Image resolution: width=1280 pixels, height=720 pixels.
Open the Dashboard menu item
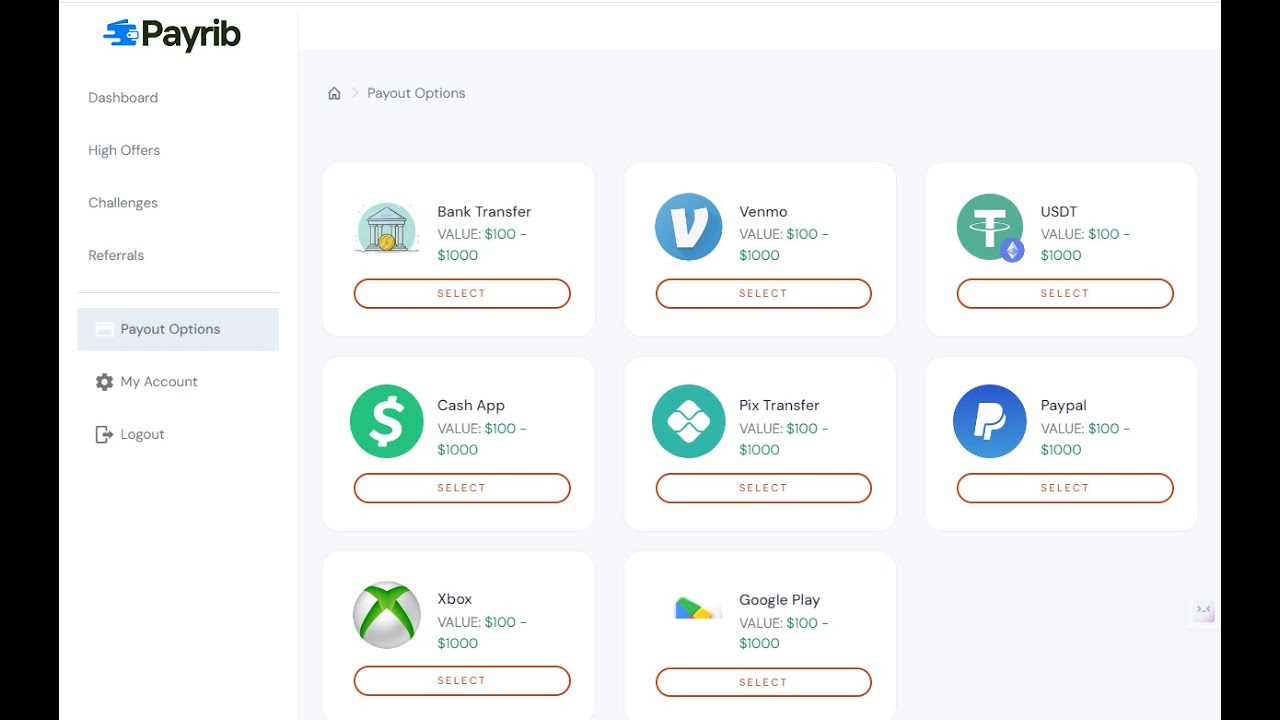click(x=123, y=98)
